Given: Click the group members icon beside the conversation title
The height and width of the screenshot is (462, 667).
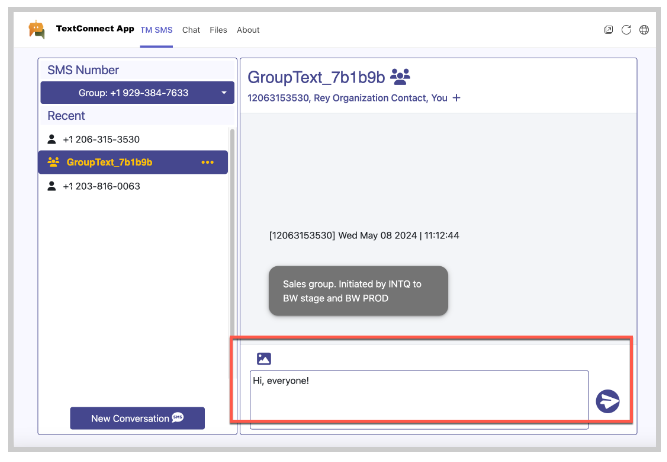Looking at the screenshot, I should pyautogui.click(x=400, y=76).
